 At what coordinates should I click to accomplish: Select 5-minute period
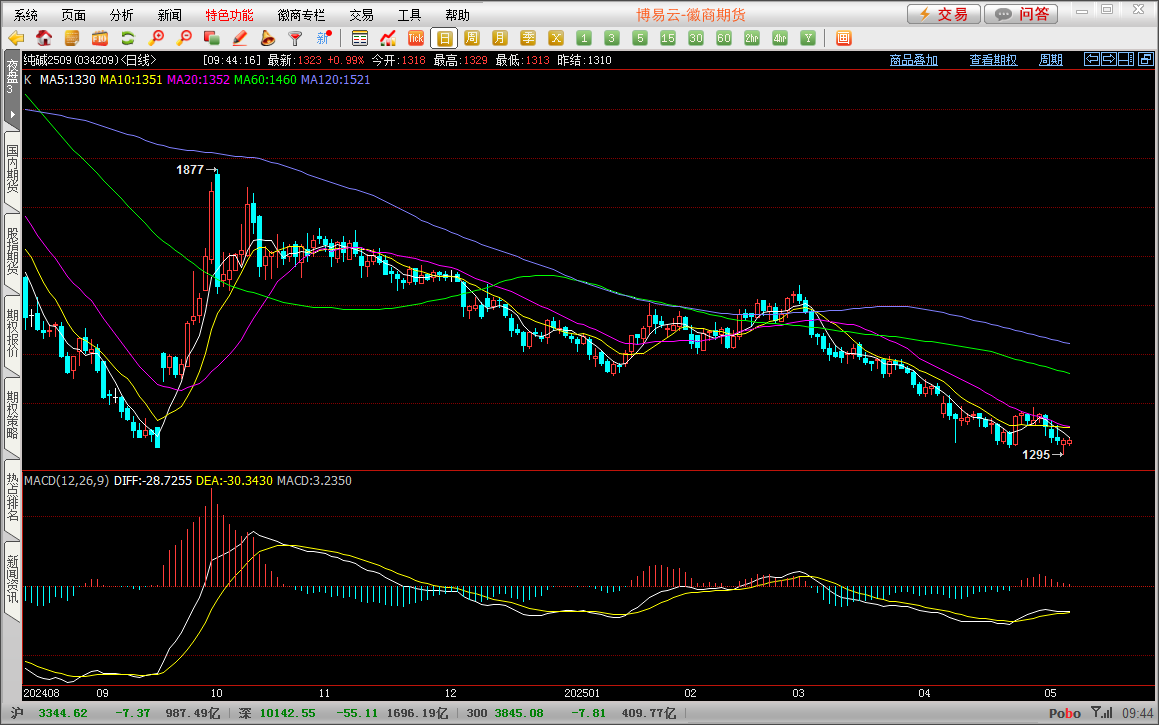coord(640,38)
